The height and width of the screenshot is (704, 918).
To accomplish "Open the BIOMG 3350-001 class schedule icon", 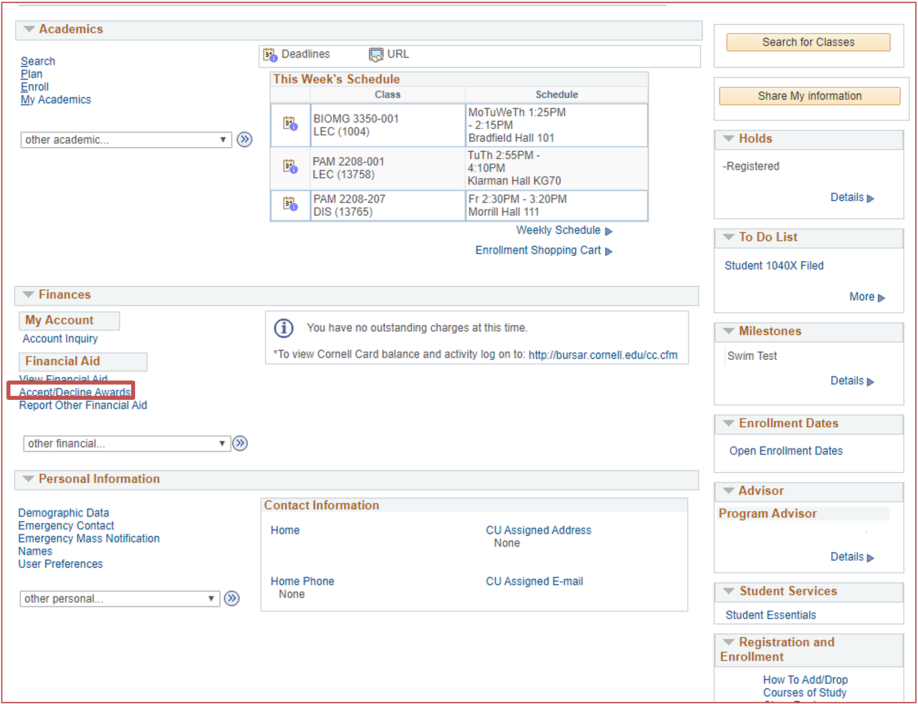I will coord(290,124).
